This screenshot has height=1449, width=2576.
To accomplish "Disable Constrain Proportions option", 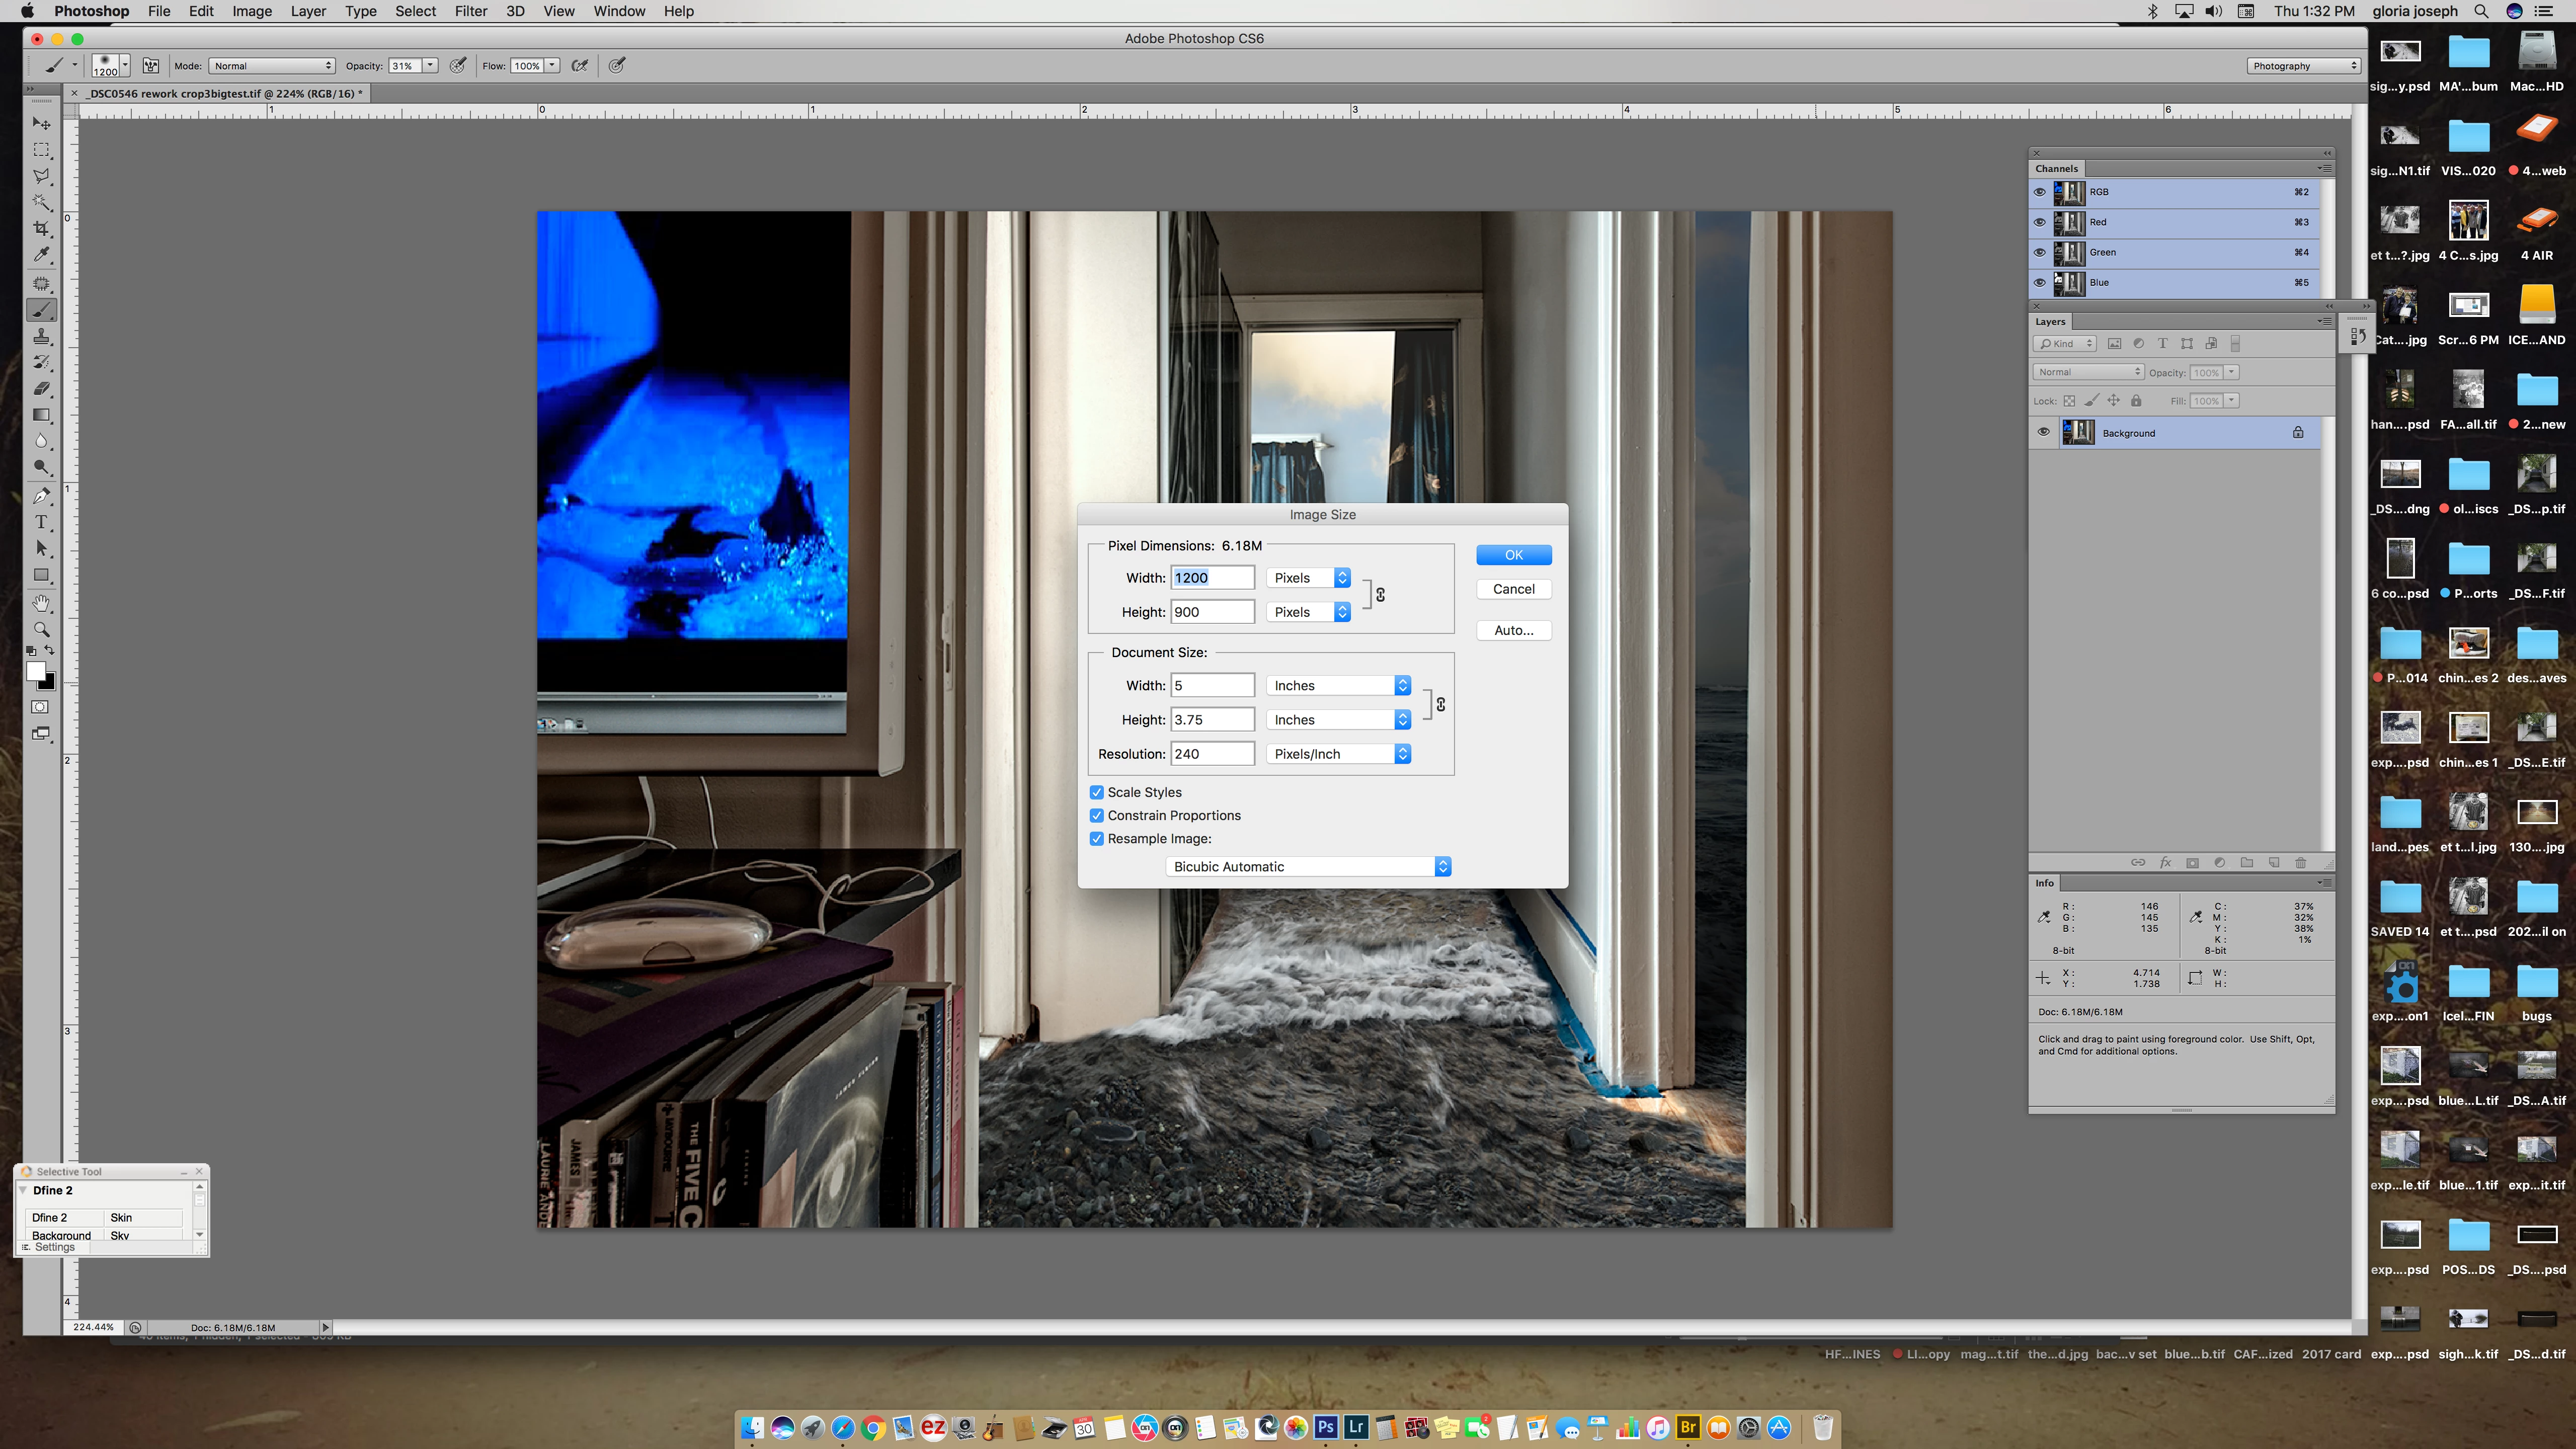I will (x=1097, y=815).
